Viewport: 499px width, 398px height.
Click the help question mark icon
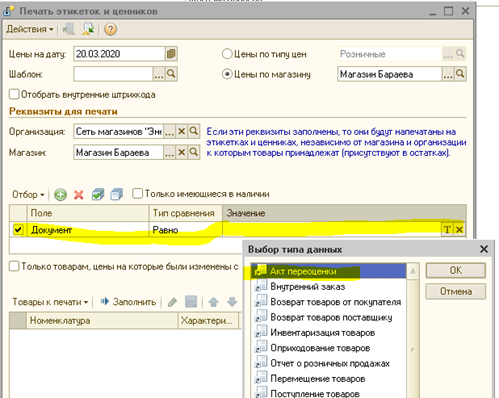point(110,29)
